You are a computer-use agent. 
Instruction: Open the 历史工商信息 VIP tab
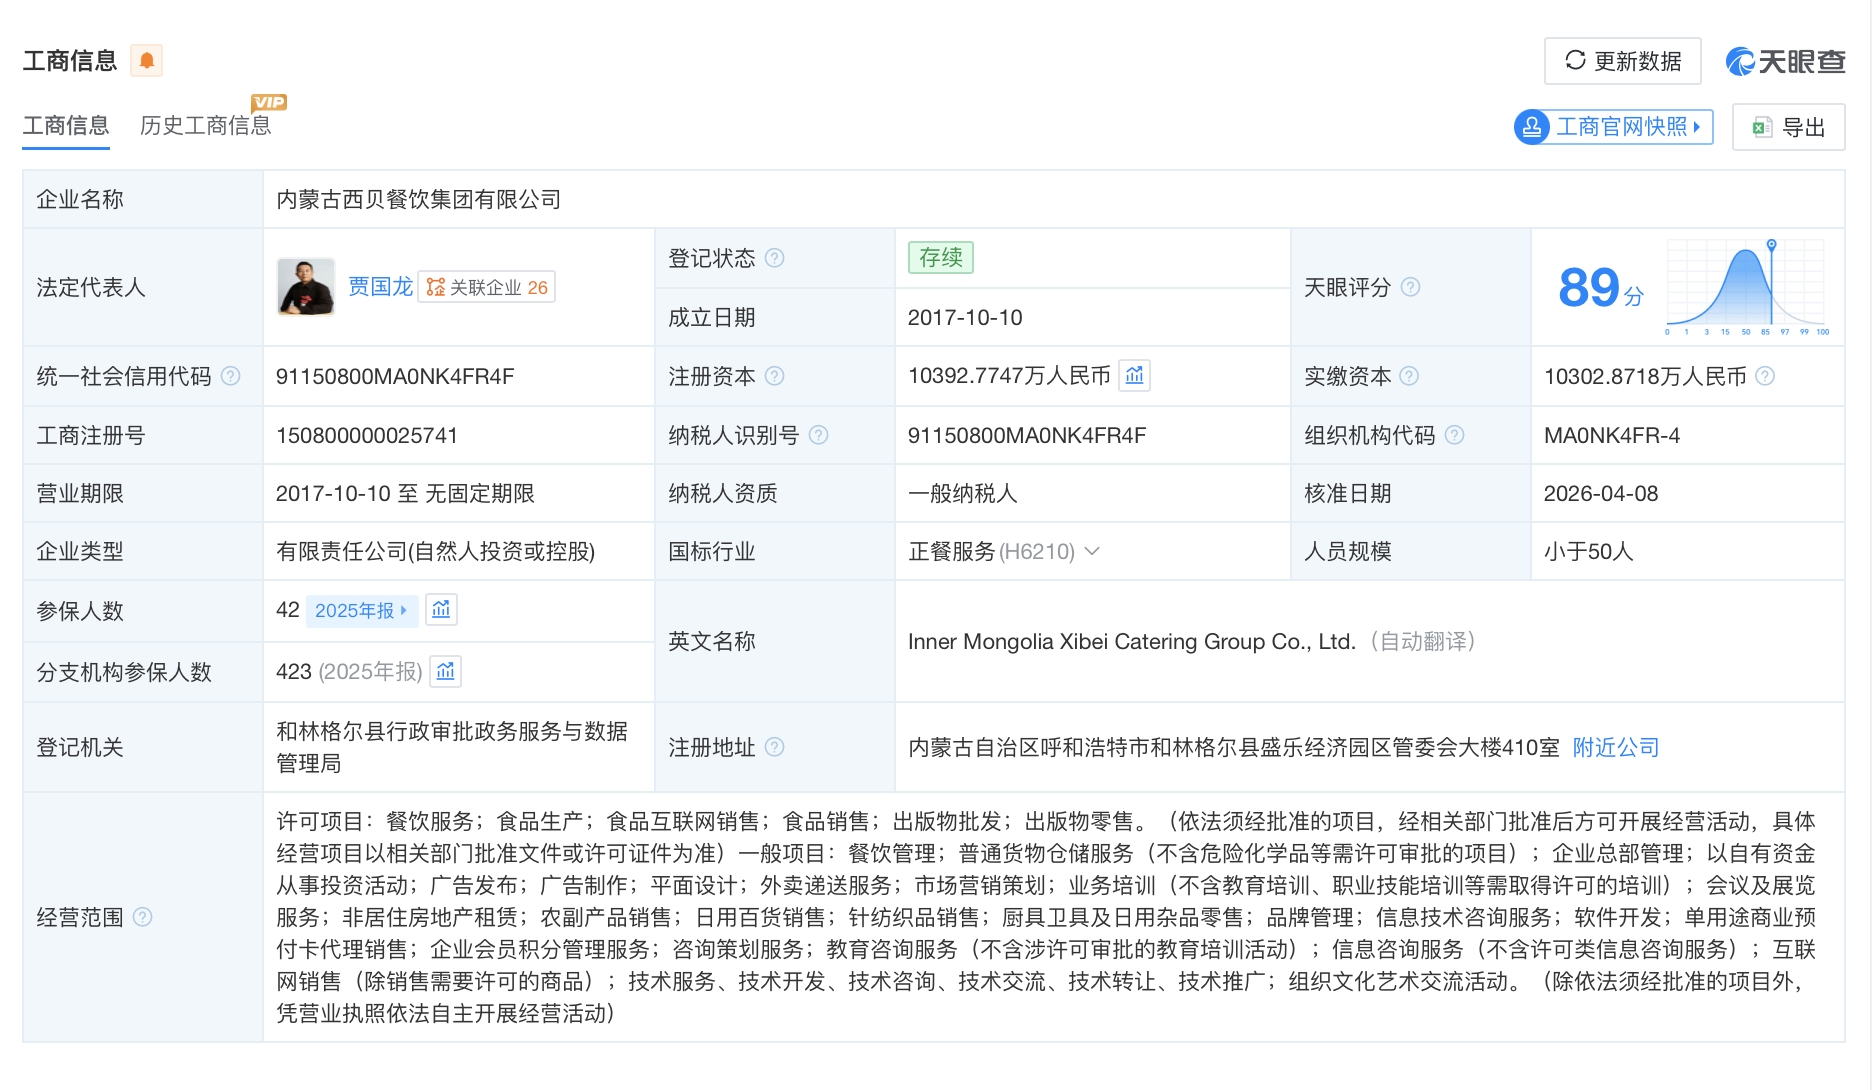click(x=206, y=126)
